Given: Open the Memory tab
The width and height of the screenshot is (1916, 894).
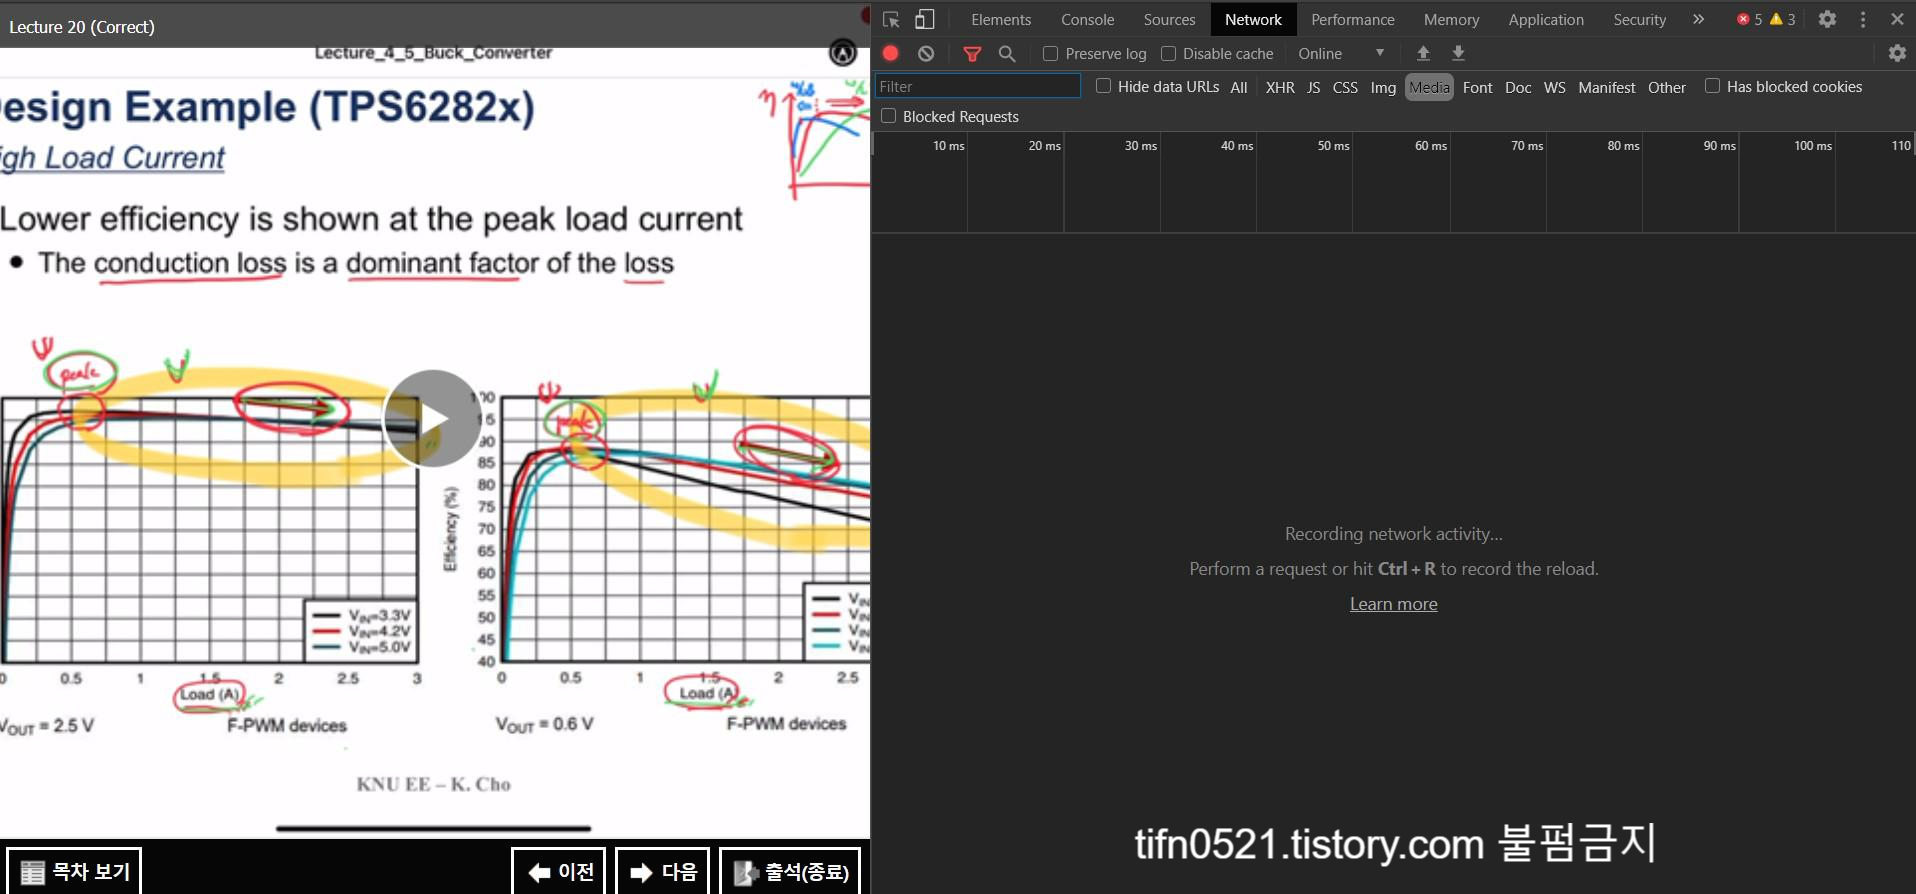Looking at the screenshot, I should point(1451,19).
